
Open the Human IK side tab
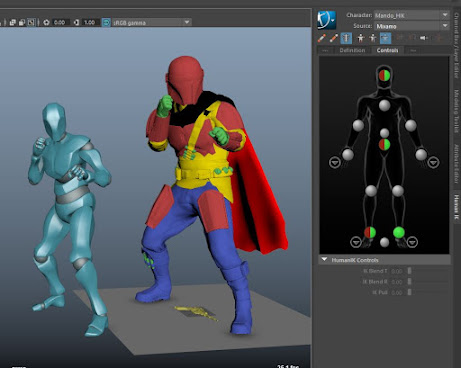(457, 207)
